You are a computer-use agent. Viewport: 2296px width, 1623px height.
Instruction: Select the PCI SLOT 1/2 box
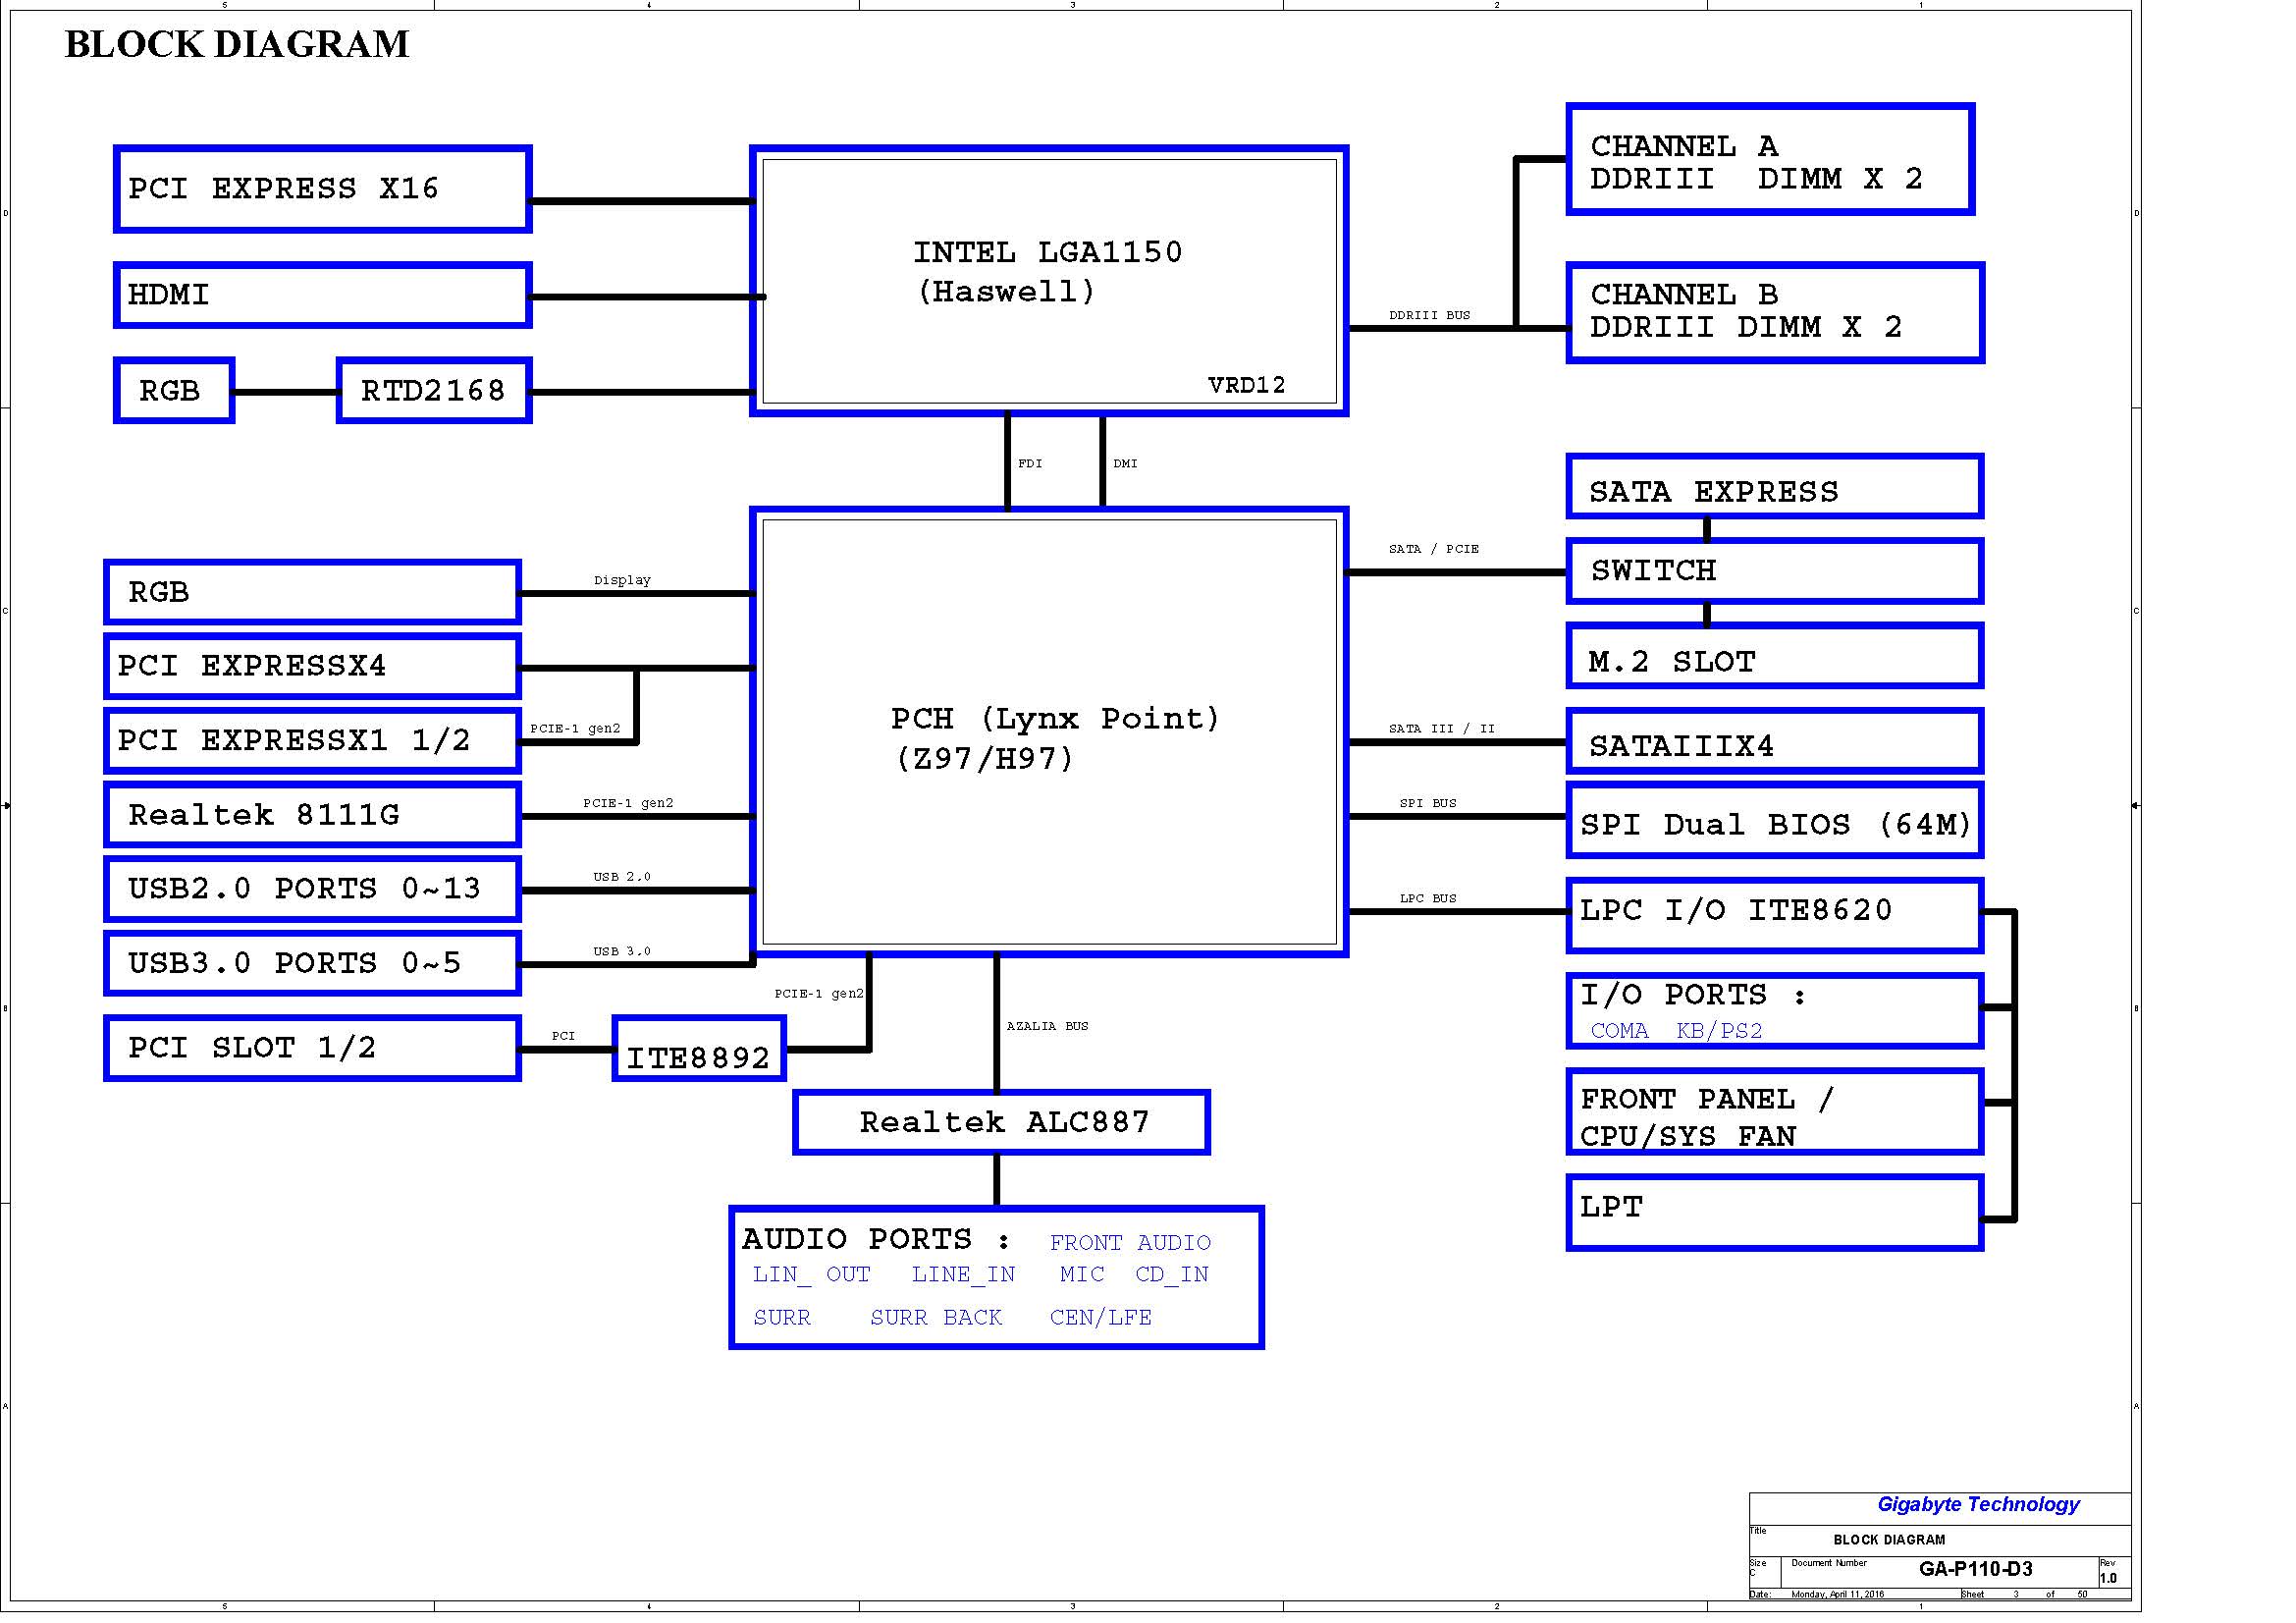(312, 1048)
